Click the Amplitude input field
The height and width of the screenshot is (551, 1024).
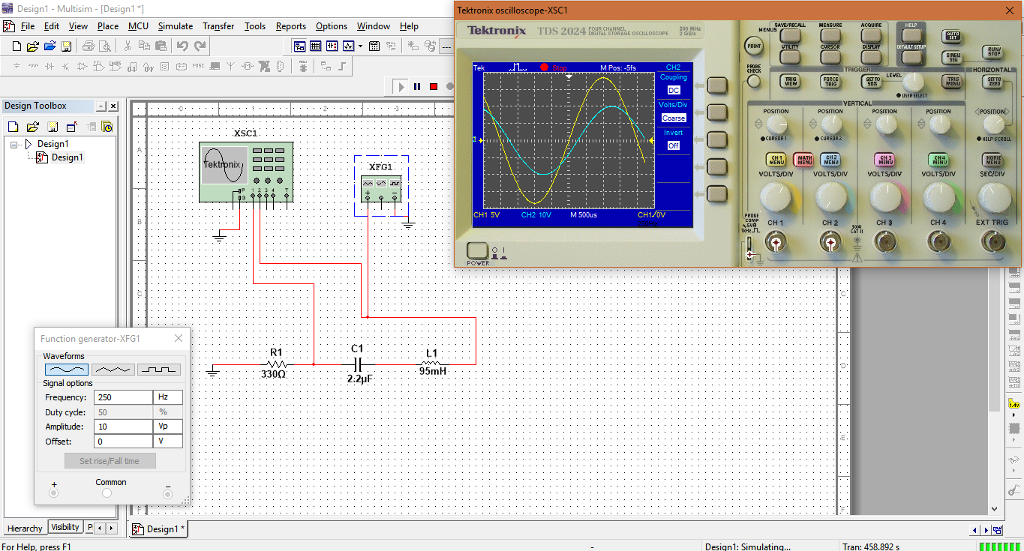(x=123, y=426)
